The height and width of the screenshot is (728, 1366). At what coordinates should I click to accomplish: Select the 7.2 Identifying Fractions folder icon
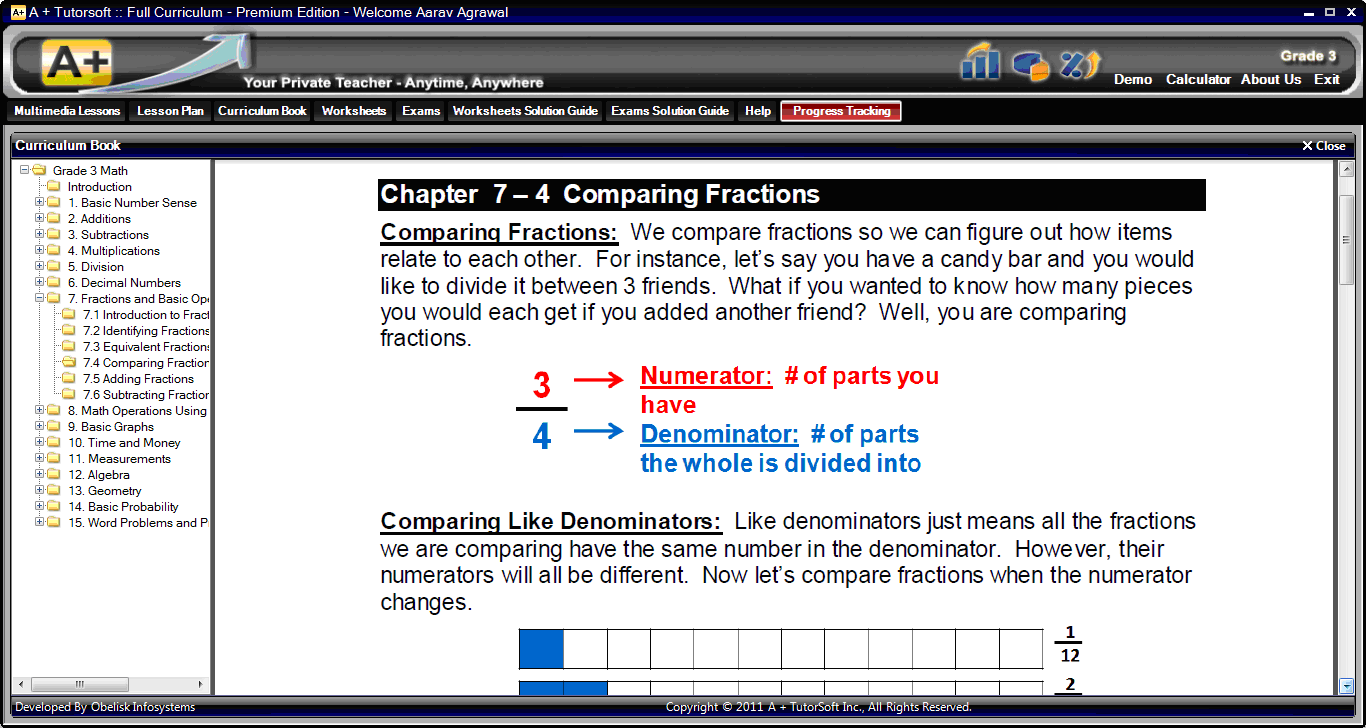click(69, 331)
